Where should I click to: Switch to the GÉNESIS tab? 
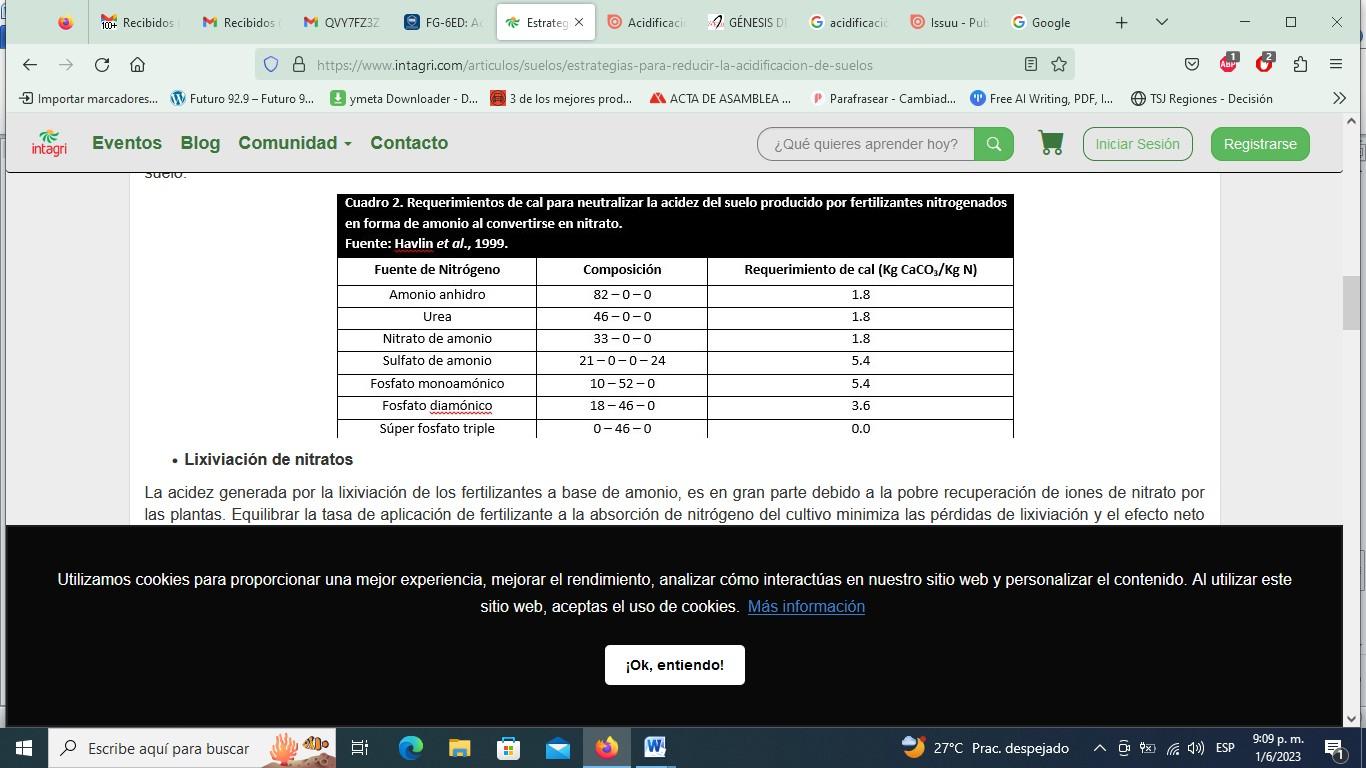point(746,22)
